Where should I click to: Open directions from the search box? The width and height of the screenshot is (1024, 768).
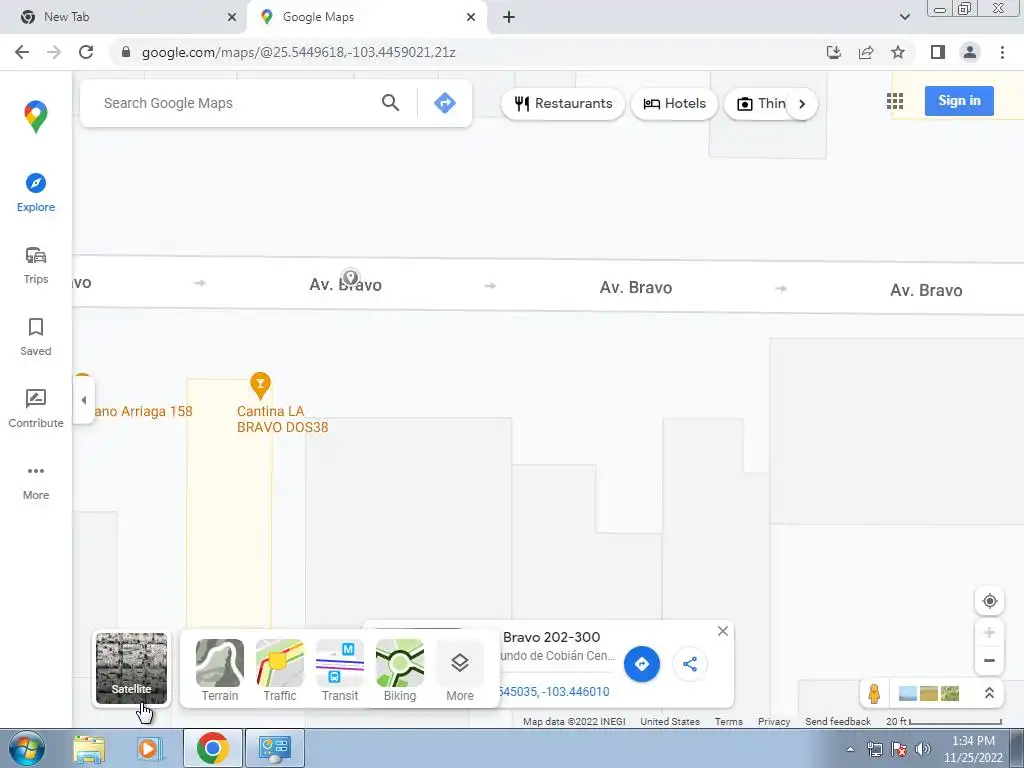pos(445,103)
